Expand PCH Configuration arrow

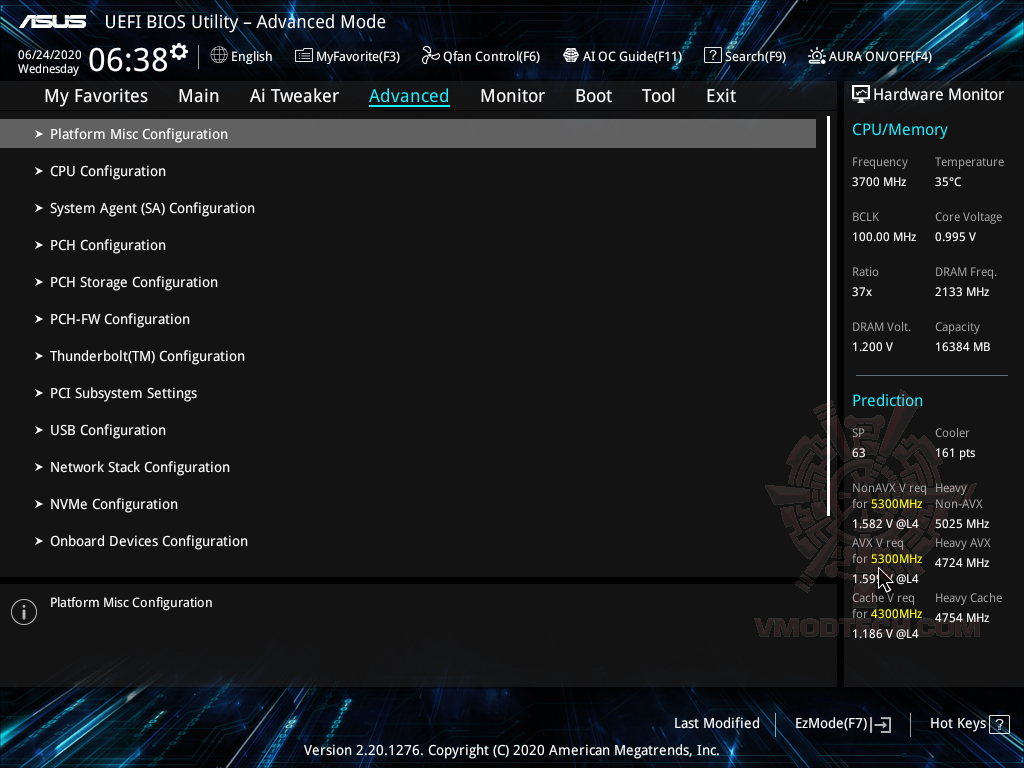tap(39, 245)
